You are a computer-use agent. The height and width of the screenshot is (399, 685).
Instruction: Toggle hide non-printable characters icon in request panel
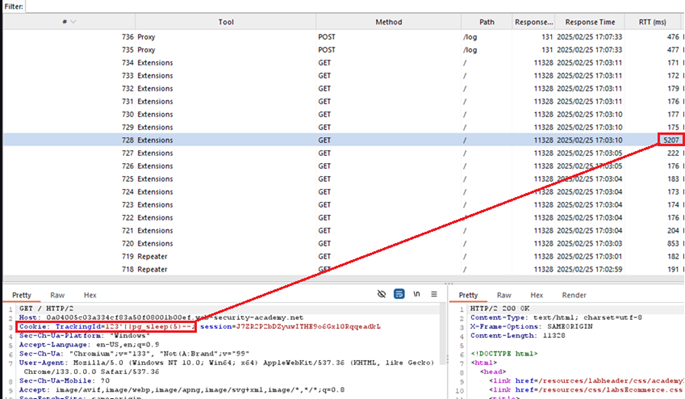tap(381, 294)
